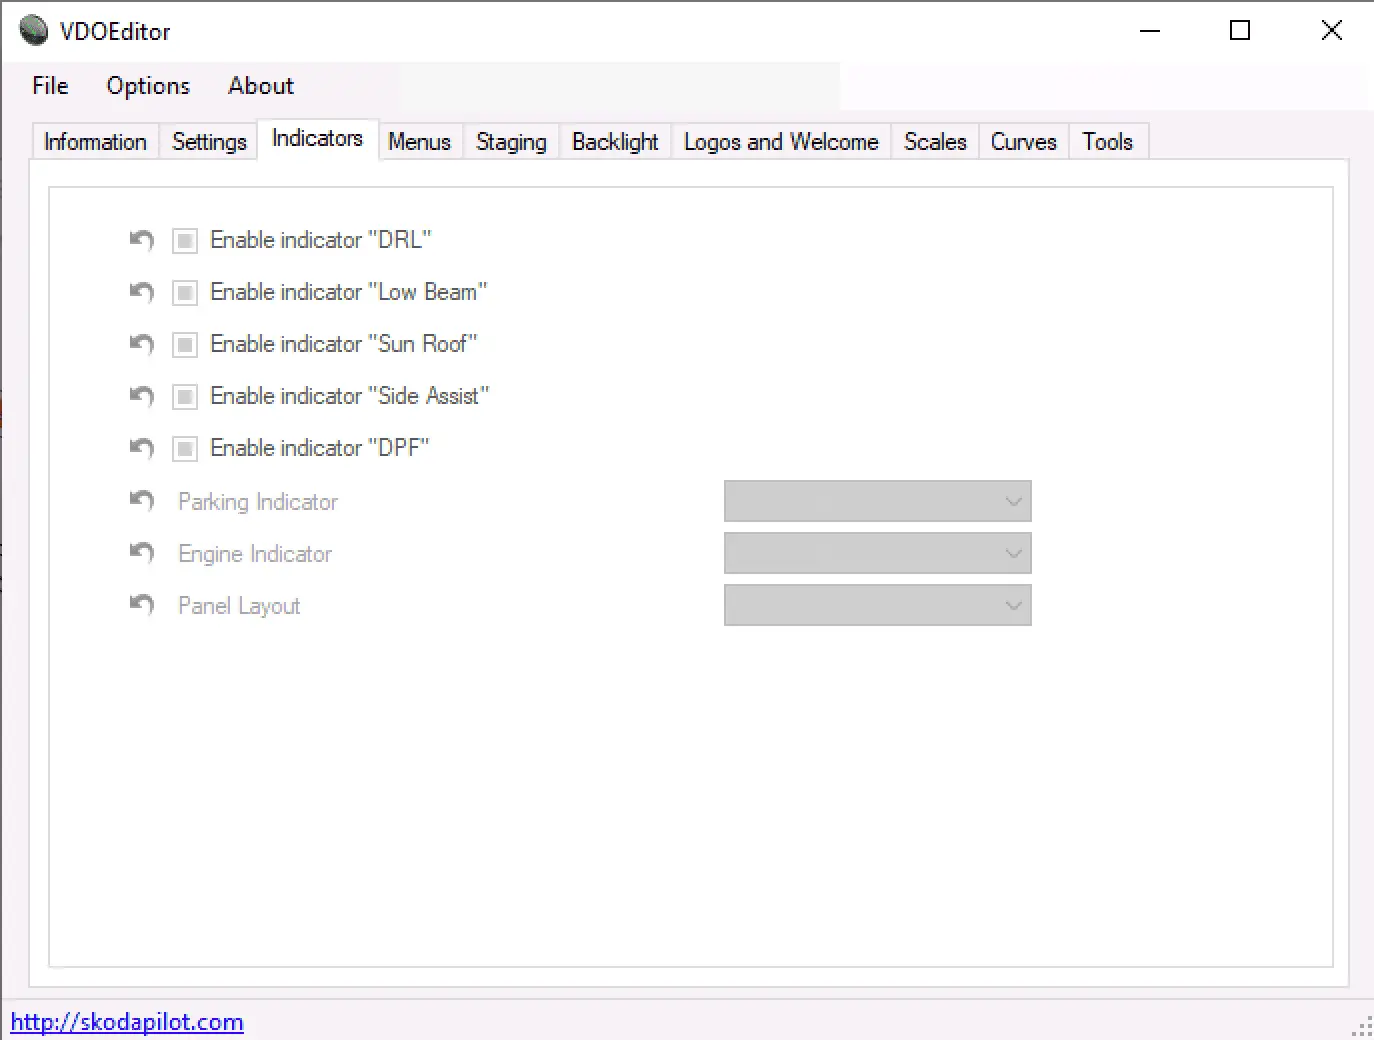
Task: Click the window resize grip in corner
Action: pyautogui.click(x=1362, y=1028)
